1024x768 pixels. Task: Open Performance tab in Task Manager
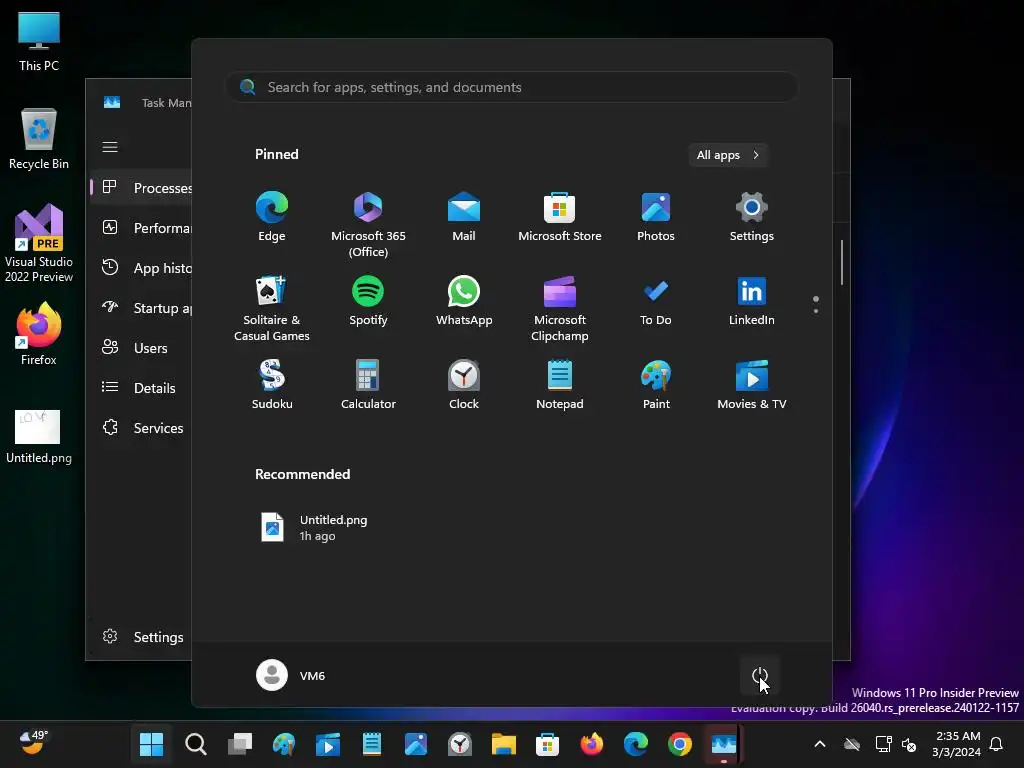pyautogui.click(x=141, y=228)
